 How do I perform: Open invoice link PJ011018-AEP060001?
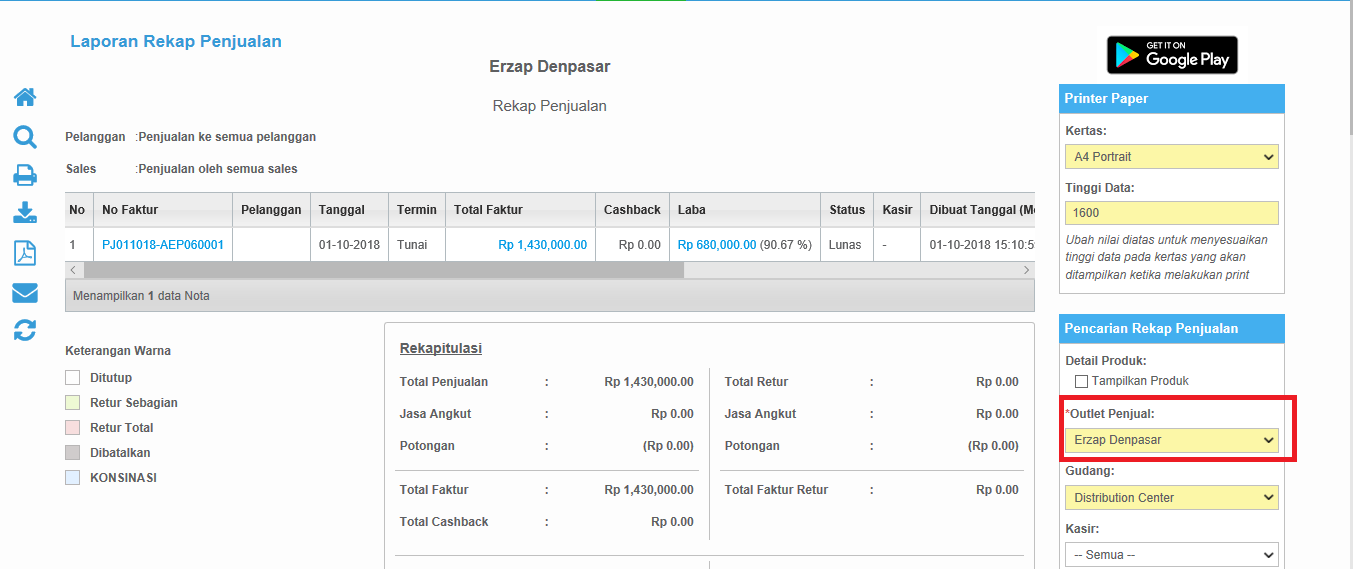[163, 245]
